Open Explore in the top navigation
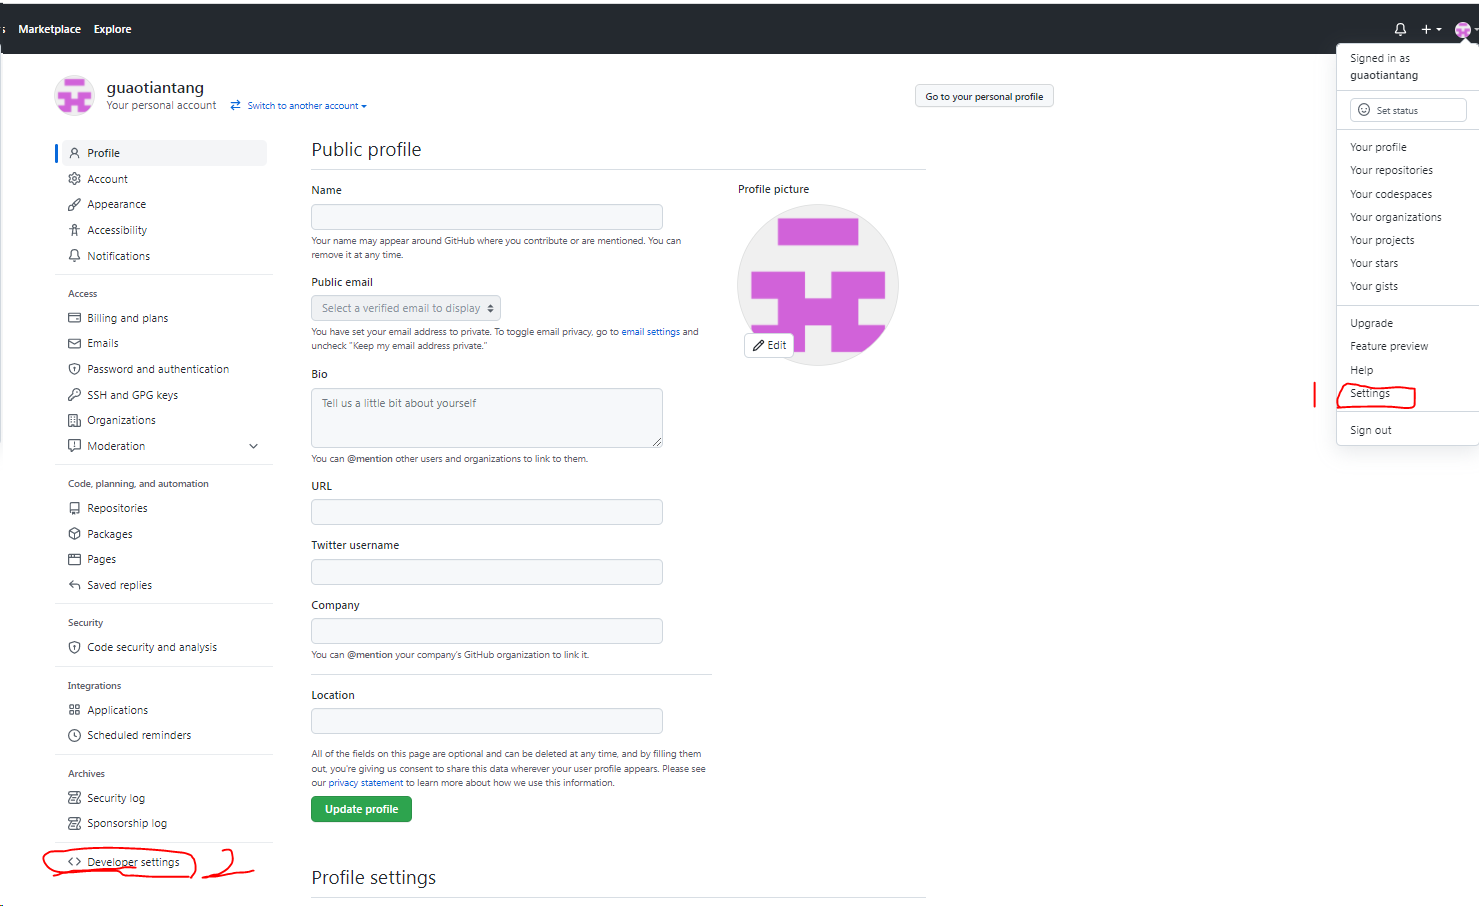This screenshot has height=906, width=1479. pos(112,29)
